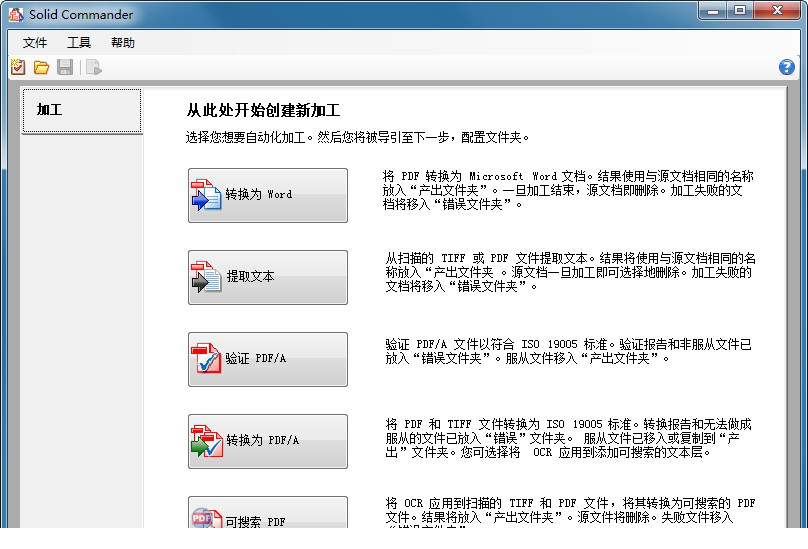
Task: Click the 提取文本 button
Action: 268,277
